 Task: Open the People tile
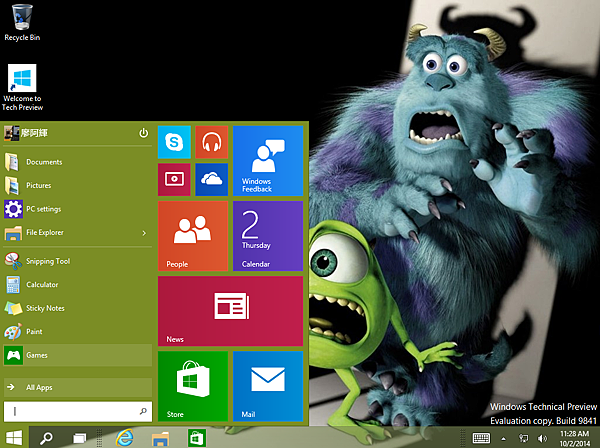pos(193,236)
